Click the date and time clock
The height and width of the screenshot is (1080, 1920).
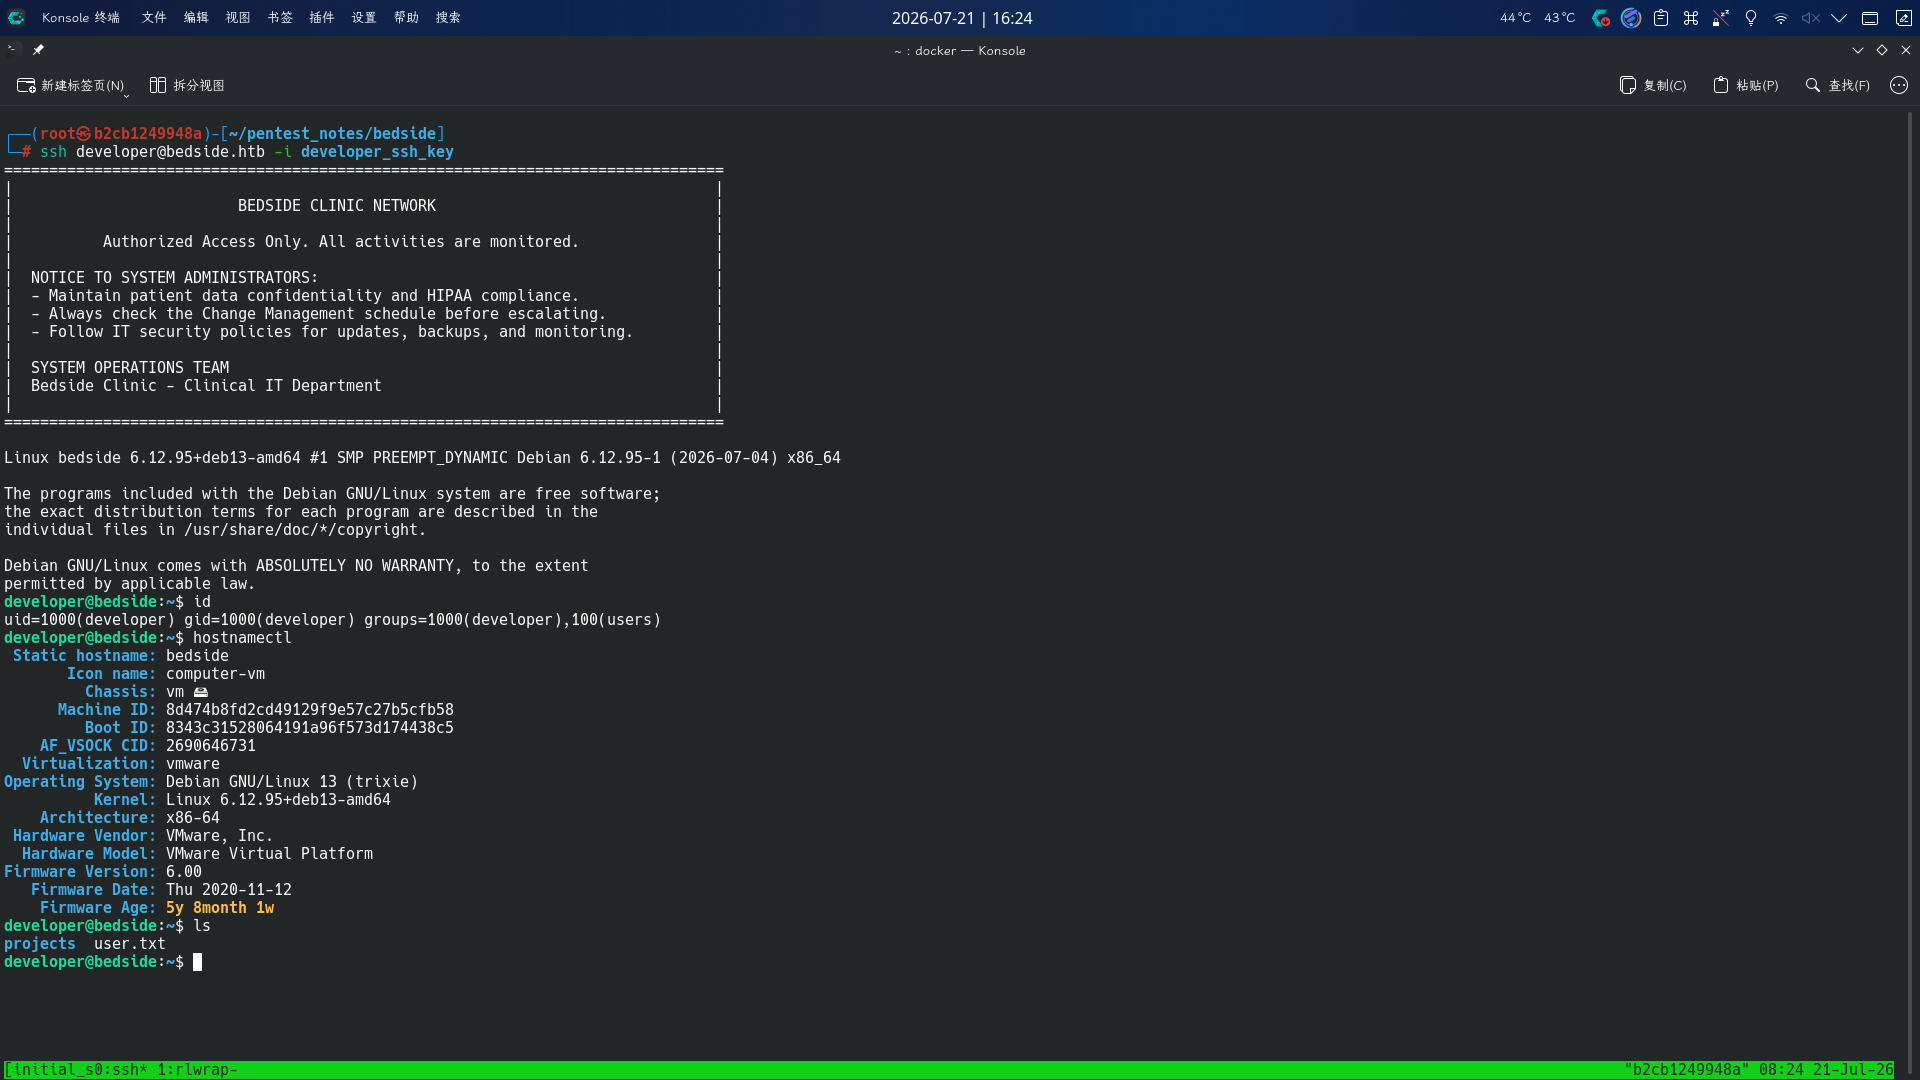[962, 18]
